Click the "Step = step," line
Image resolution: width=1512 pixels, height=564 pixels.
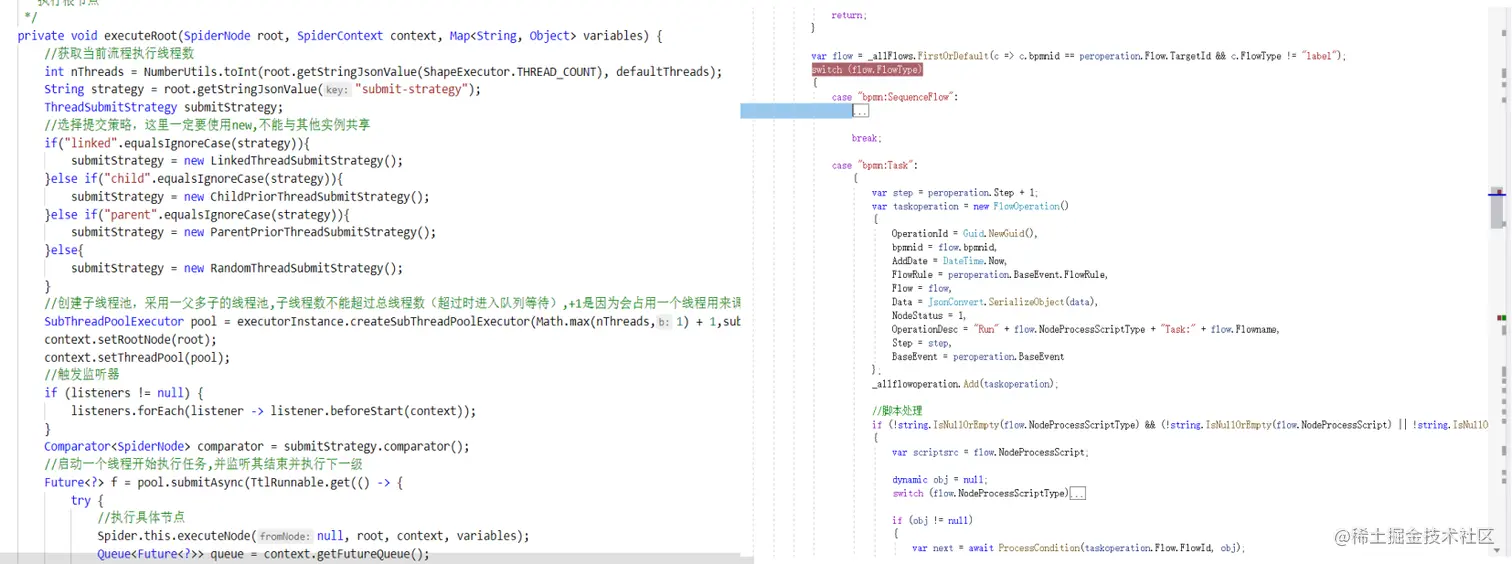(921, 343)
